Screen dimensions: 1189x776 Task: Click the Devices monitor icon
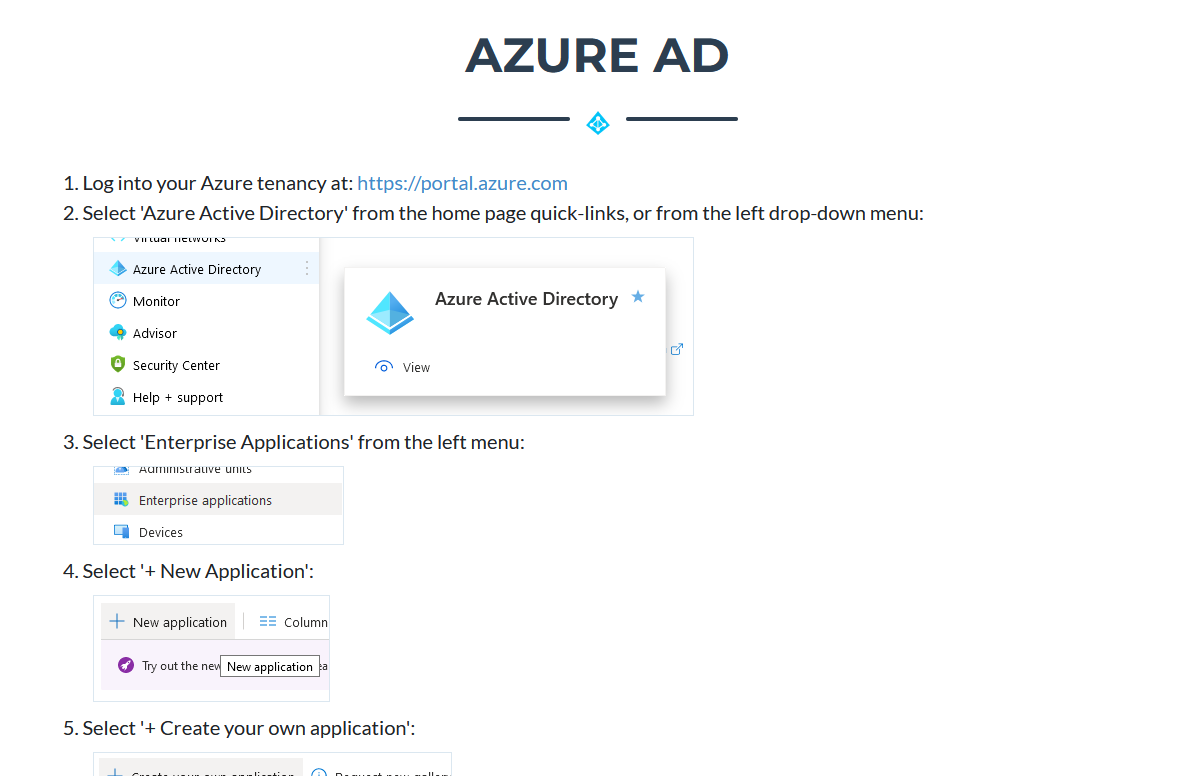(121, 531)
